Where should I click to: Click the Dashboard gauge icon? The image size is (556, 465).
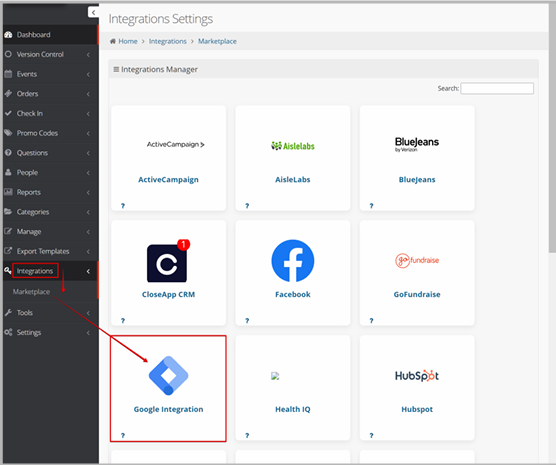(x=8, y=34)
